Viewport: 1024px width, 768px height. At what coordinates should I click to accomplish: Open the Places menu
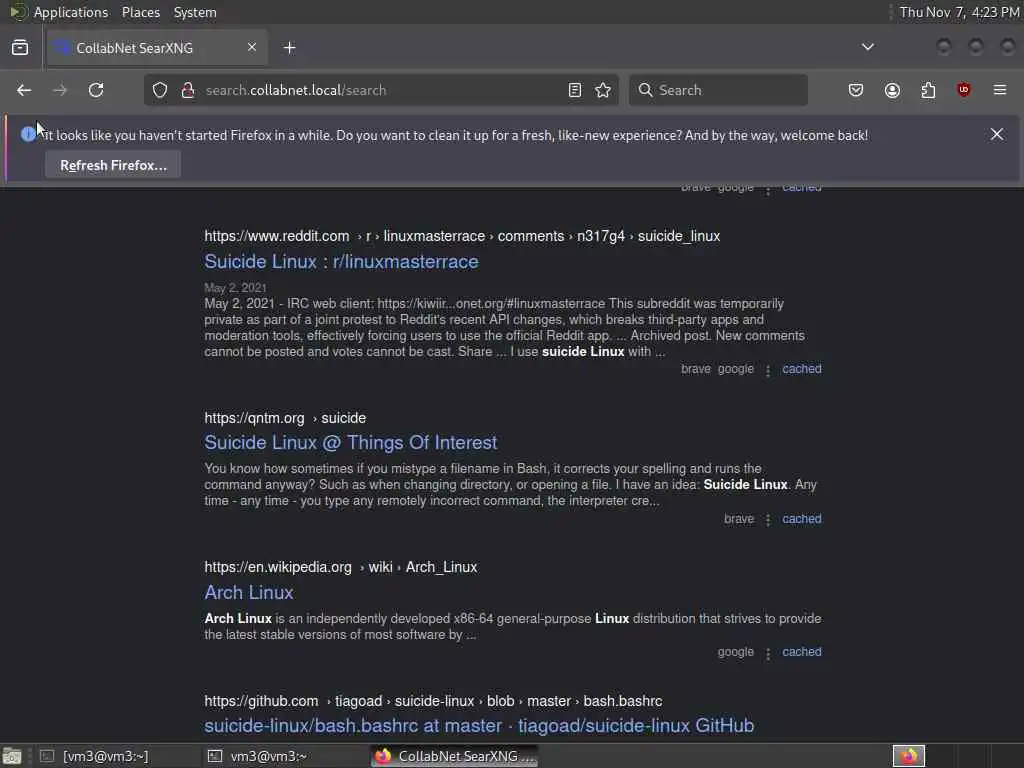140,12
